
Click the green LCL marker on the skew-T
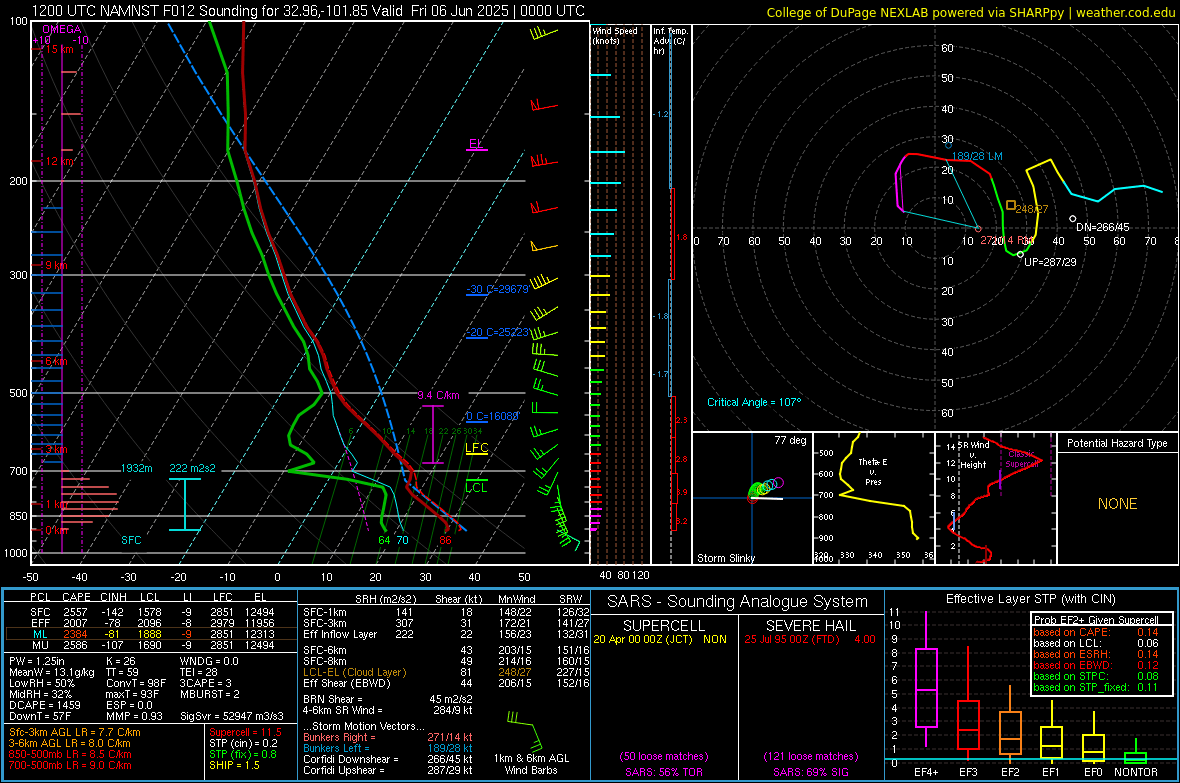tap(476, 487)
